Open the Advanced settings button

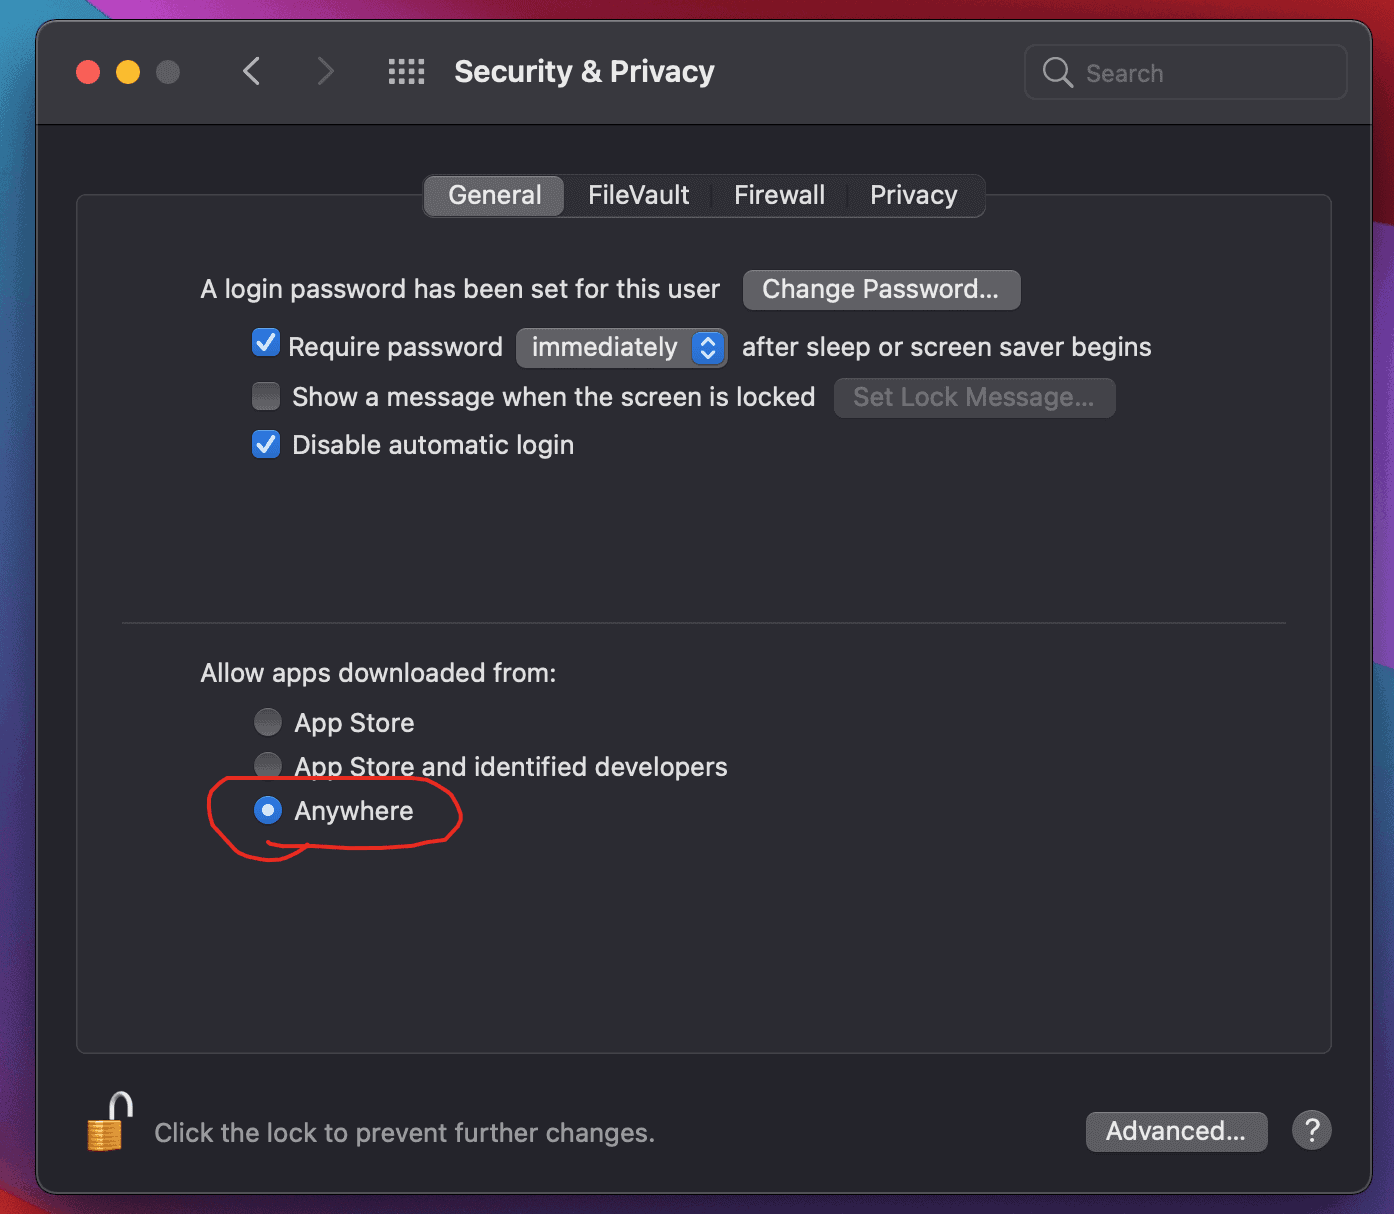[1176, 1131]
